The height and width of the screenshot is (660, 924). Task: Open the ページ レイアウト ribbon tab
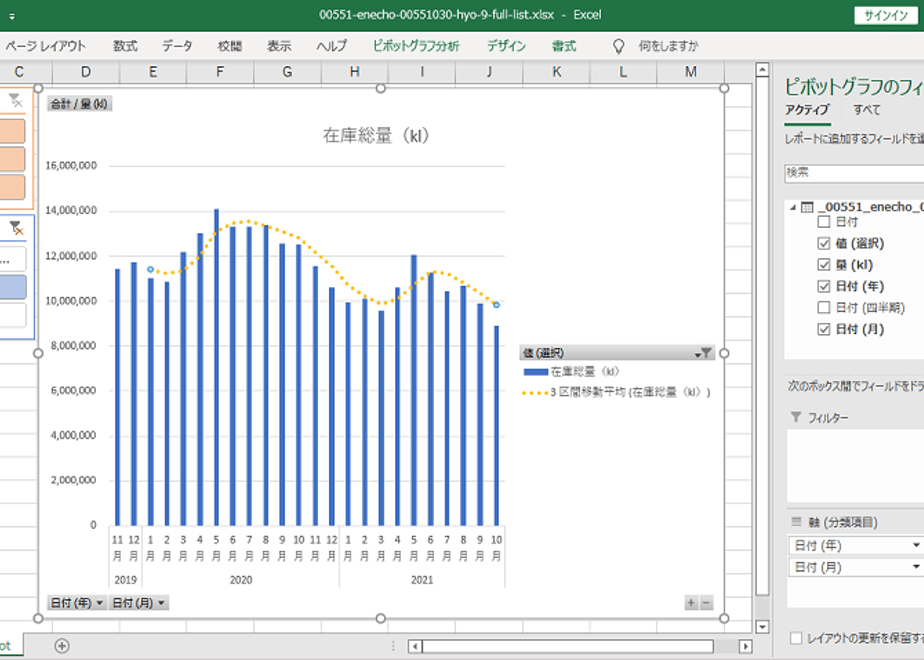coord(45,46)
